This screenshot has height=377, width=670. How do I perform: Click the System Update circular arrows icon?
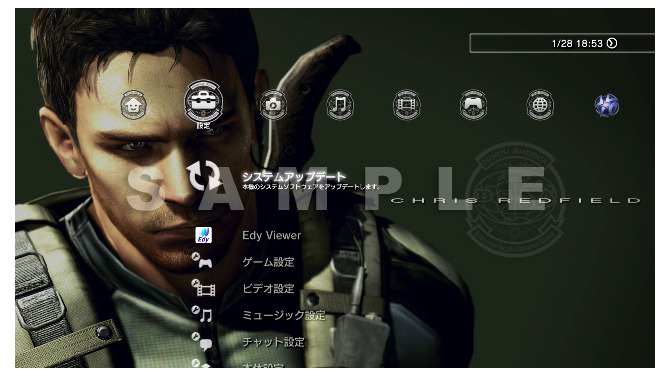pyautogui.click(x=204, y=176)
